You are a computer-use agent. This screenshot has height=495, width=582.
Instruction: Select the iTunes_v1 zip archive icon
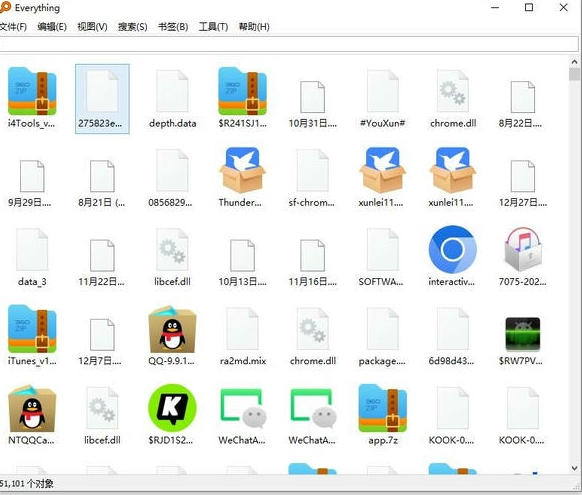32,329
